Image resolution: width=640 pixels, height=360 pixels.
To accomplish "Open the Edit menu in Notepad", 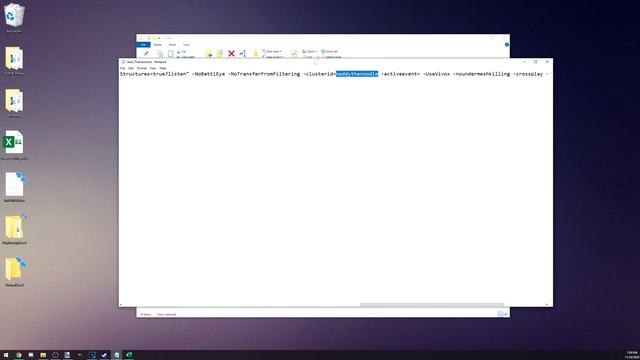I will click(131, 68).
